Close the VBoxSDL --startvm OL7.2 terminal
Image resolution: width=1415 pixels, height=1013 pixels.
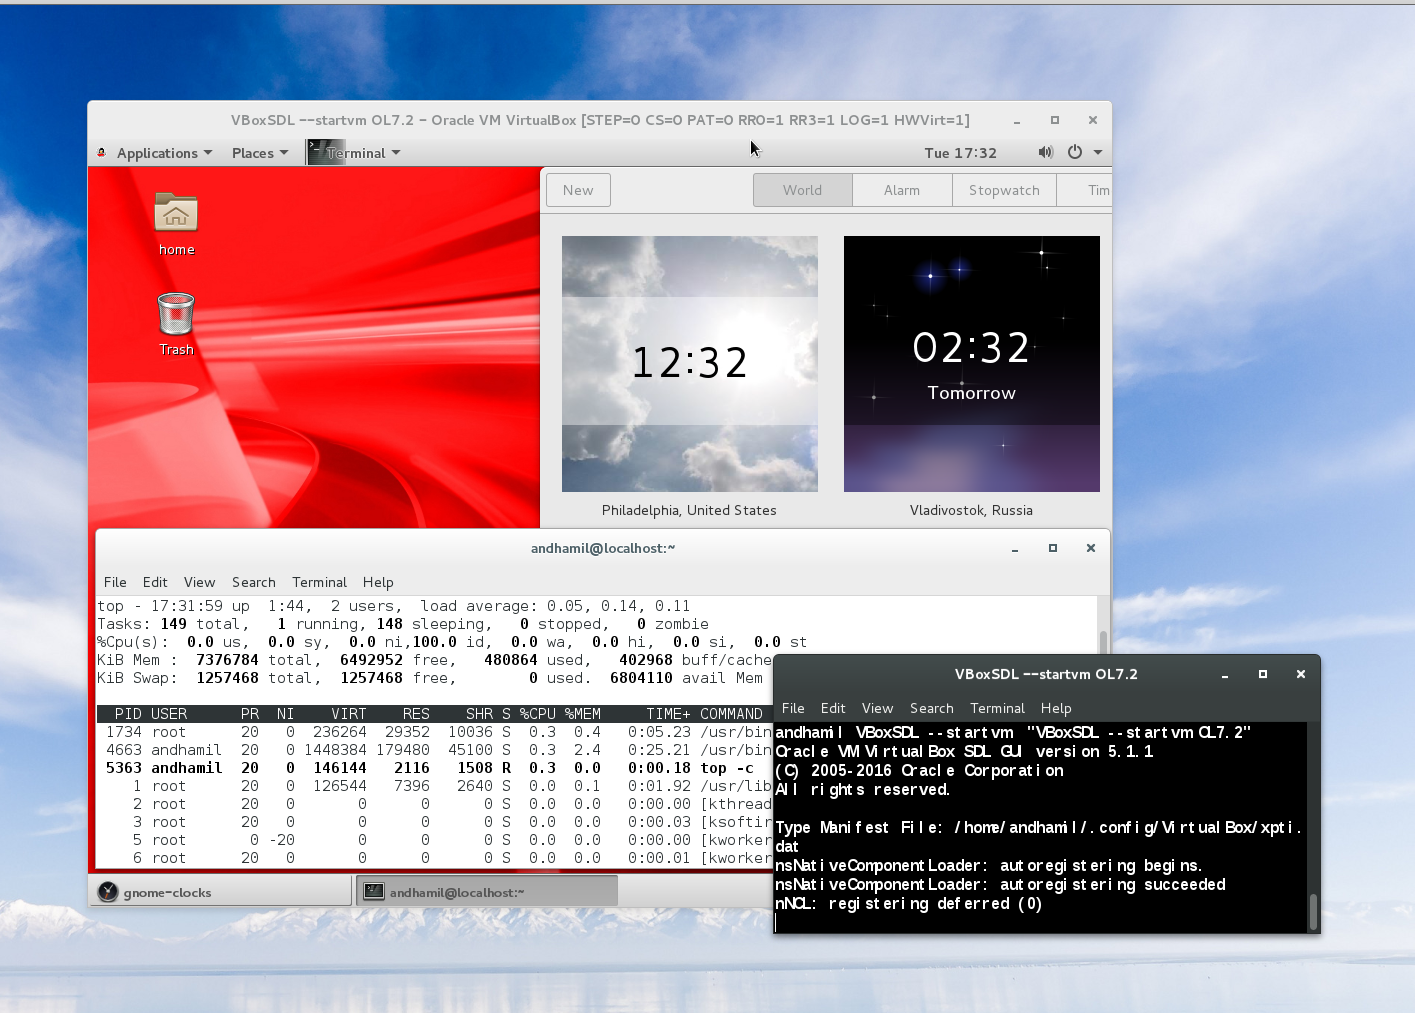(x=1301, y=674)
